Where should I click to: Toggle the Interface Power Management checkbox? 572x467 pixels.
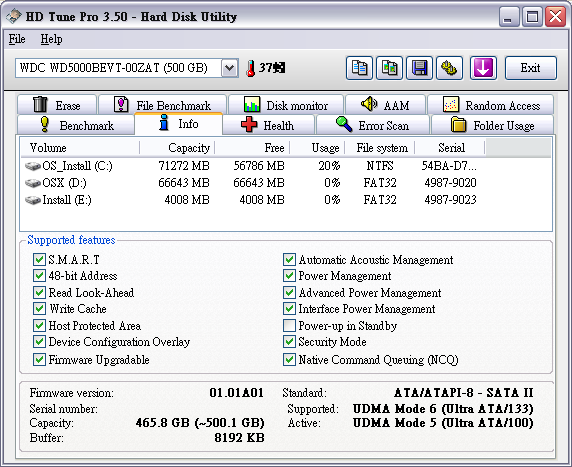289,309
